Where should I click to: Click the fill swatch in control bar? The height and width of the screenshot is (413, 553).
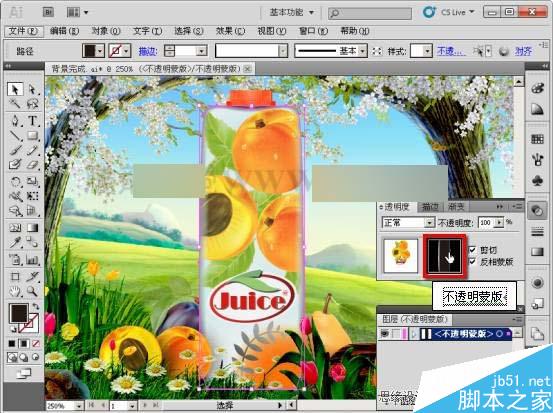click(x=89, y=51)
